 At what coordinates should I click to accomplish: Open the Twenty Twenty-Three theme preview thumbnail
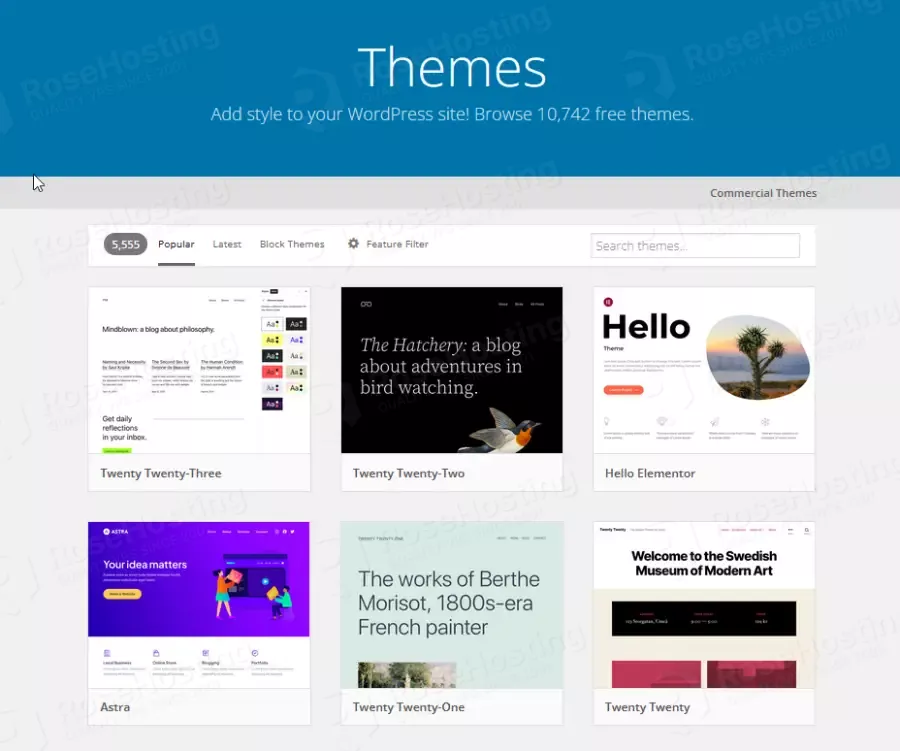[x=199, y=370]
